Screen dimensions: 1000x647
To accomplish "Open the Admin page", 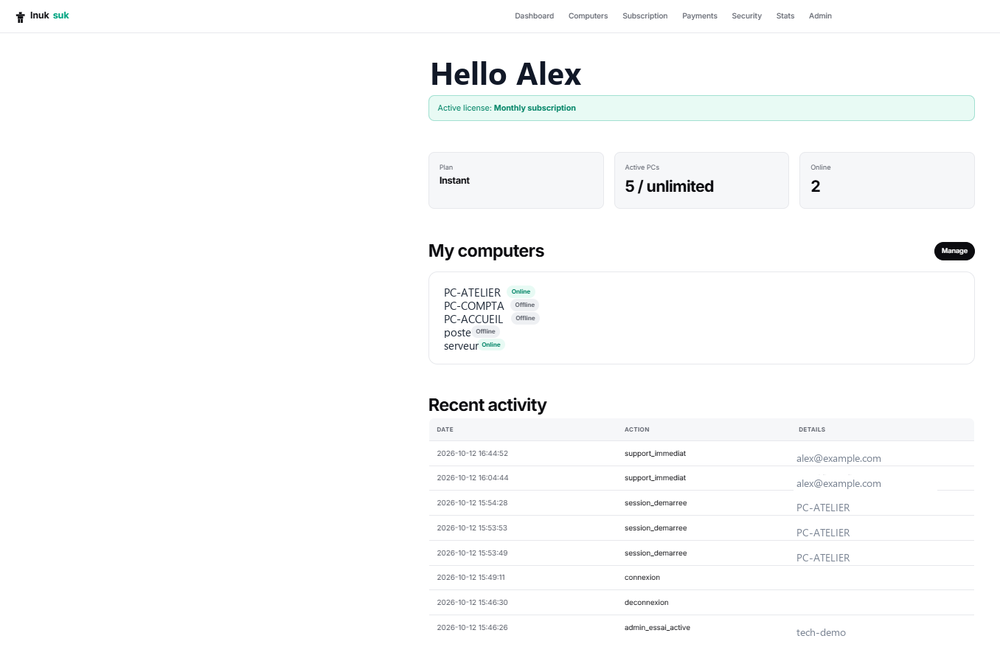I will coord(820,16).
